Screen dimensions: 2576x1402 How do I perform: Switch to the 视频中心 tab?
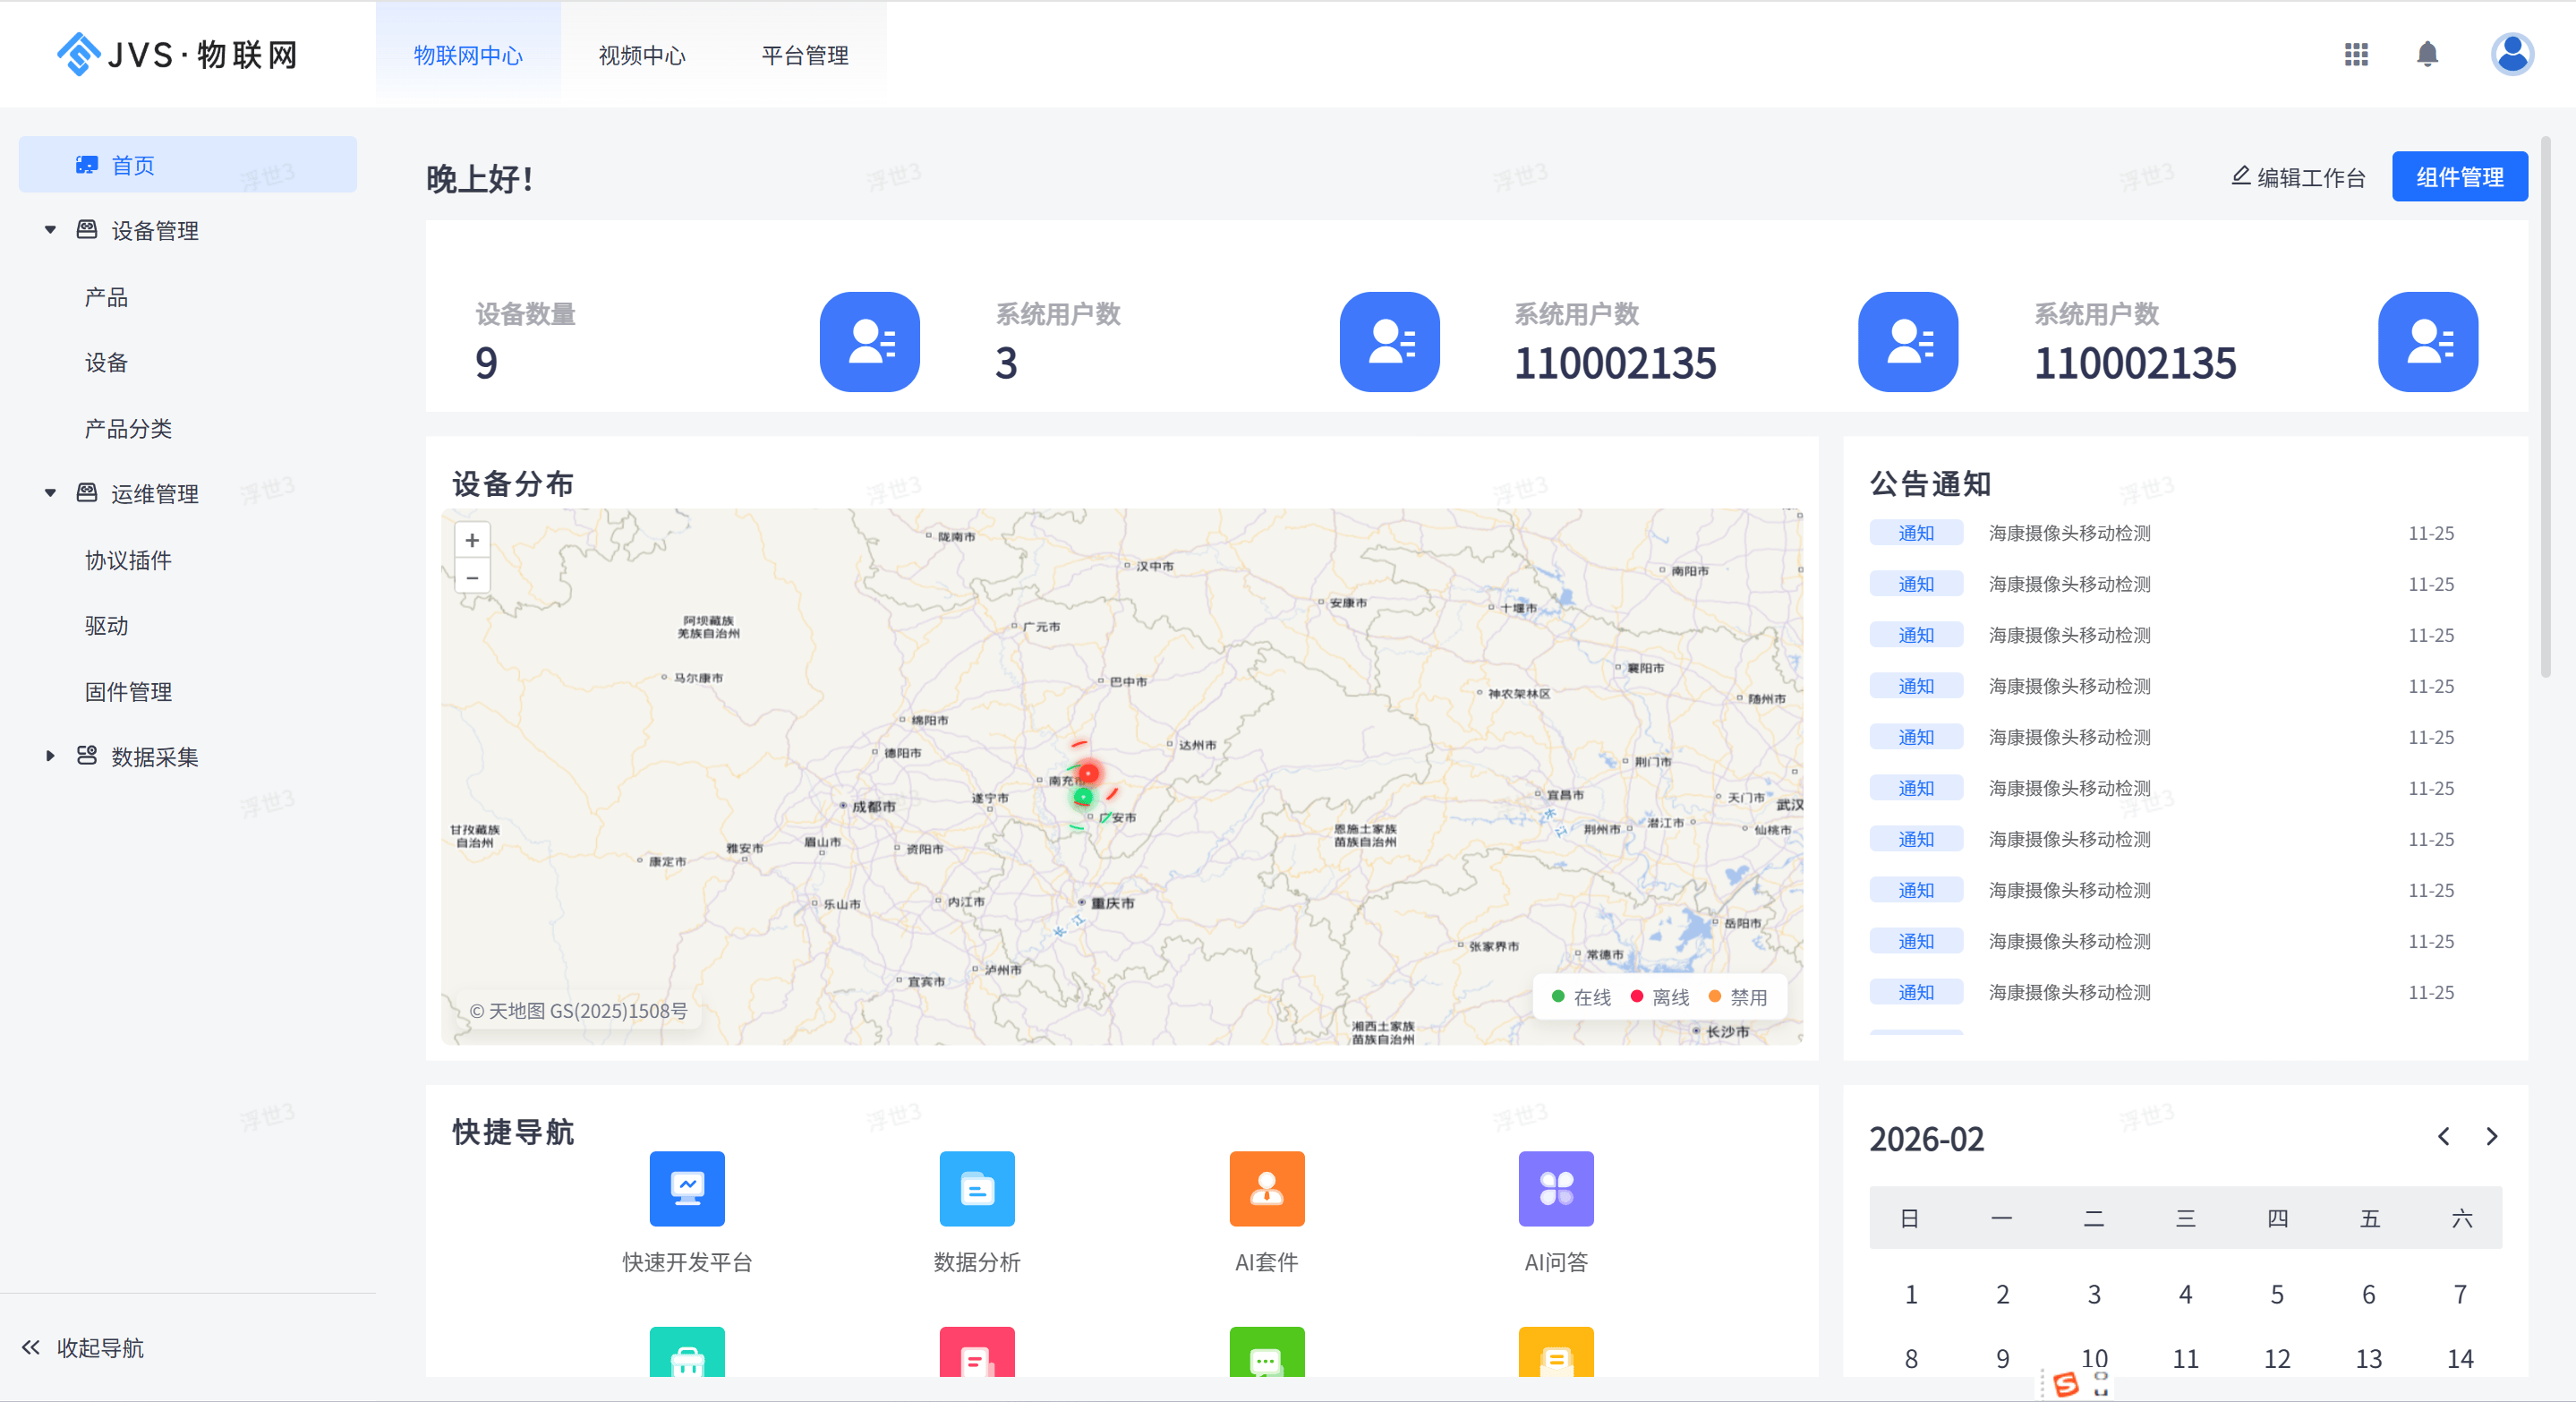coord(642,56)
